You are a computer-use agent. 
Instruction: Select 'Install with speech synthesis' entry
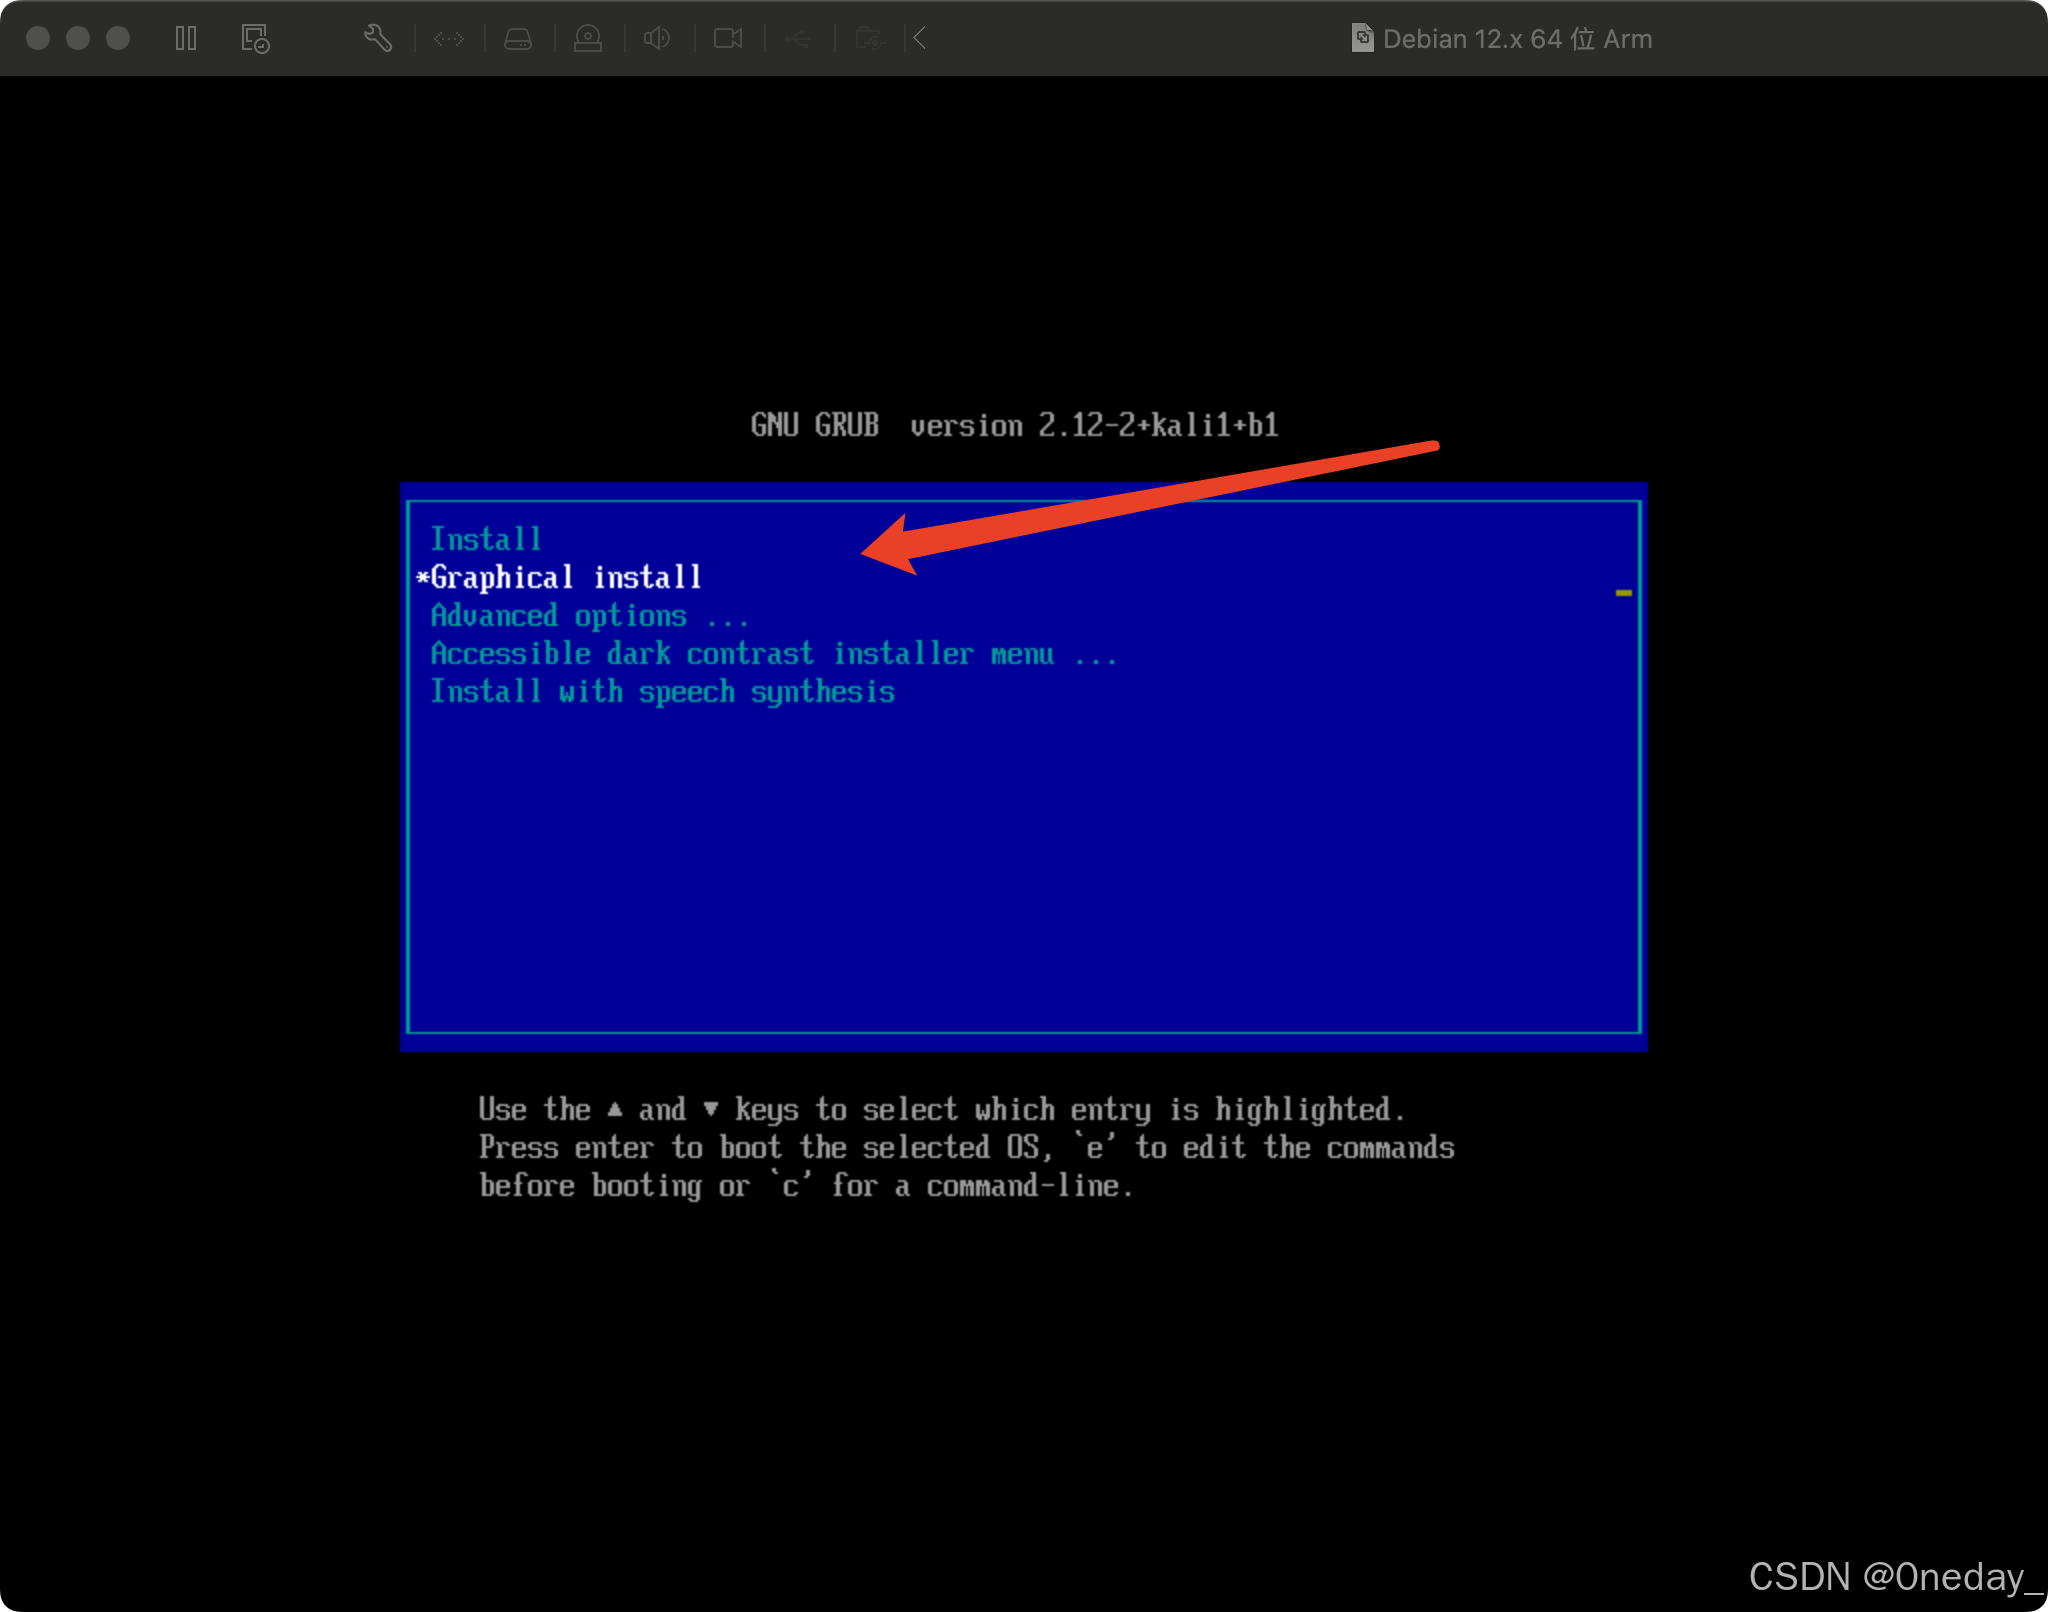click(662, 692)
